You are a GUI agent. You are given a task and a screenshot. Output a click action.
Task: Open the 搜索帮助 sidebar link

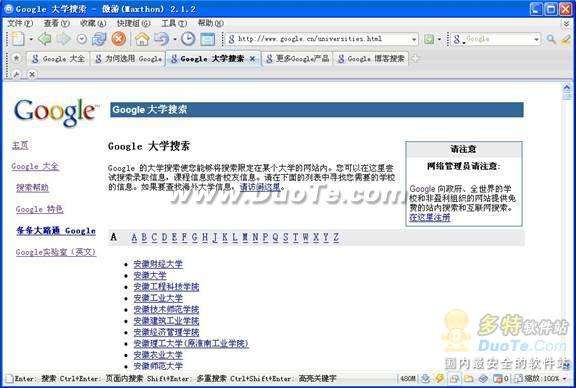click(32, 188)
